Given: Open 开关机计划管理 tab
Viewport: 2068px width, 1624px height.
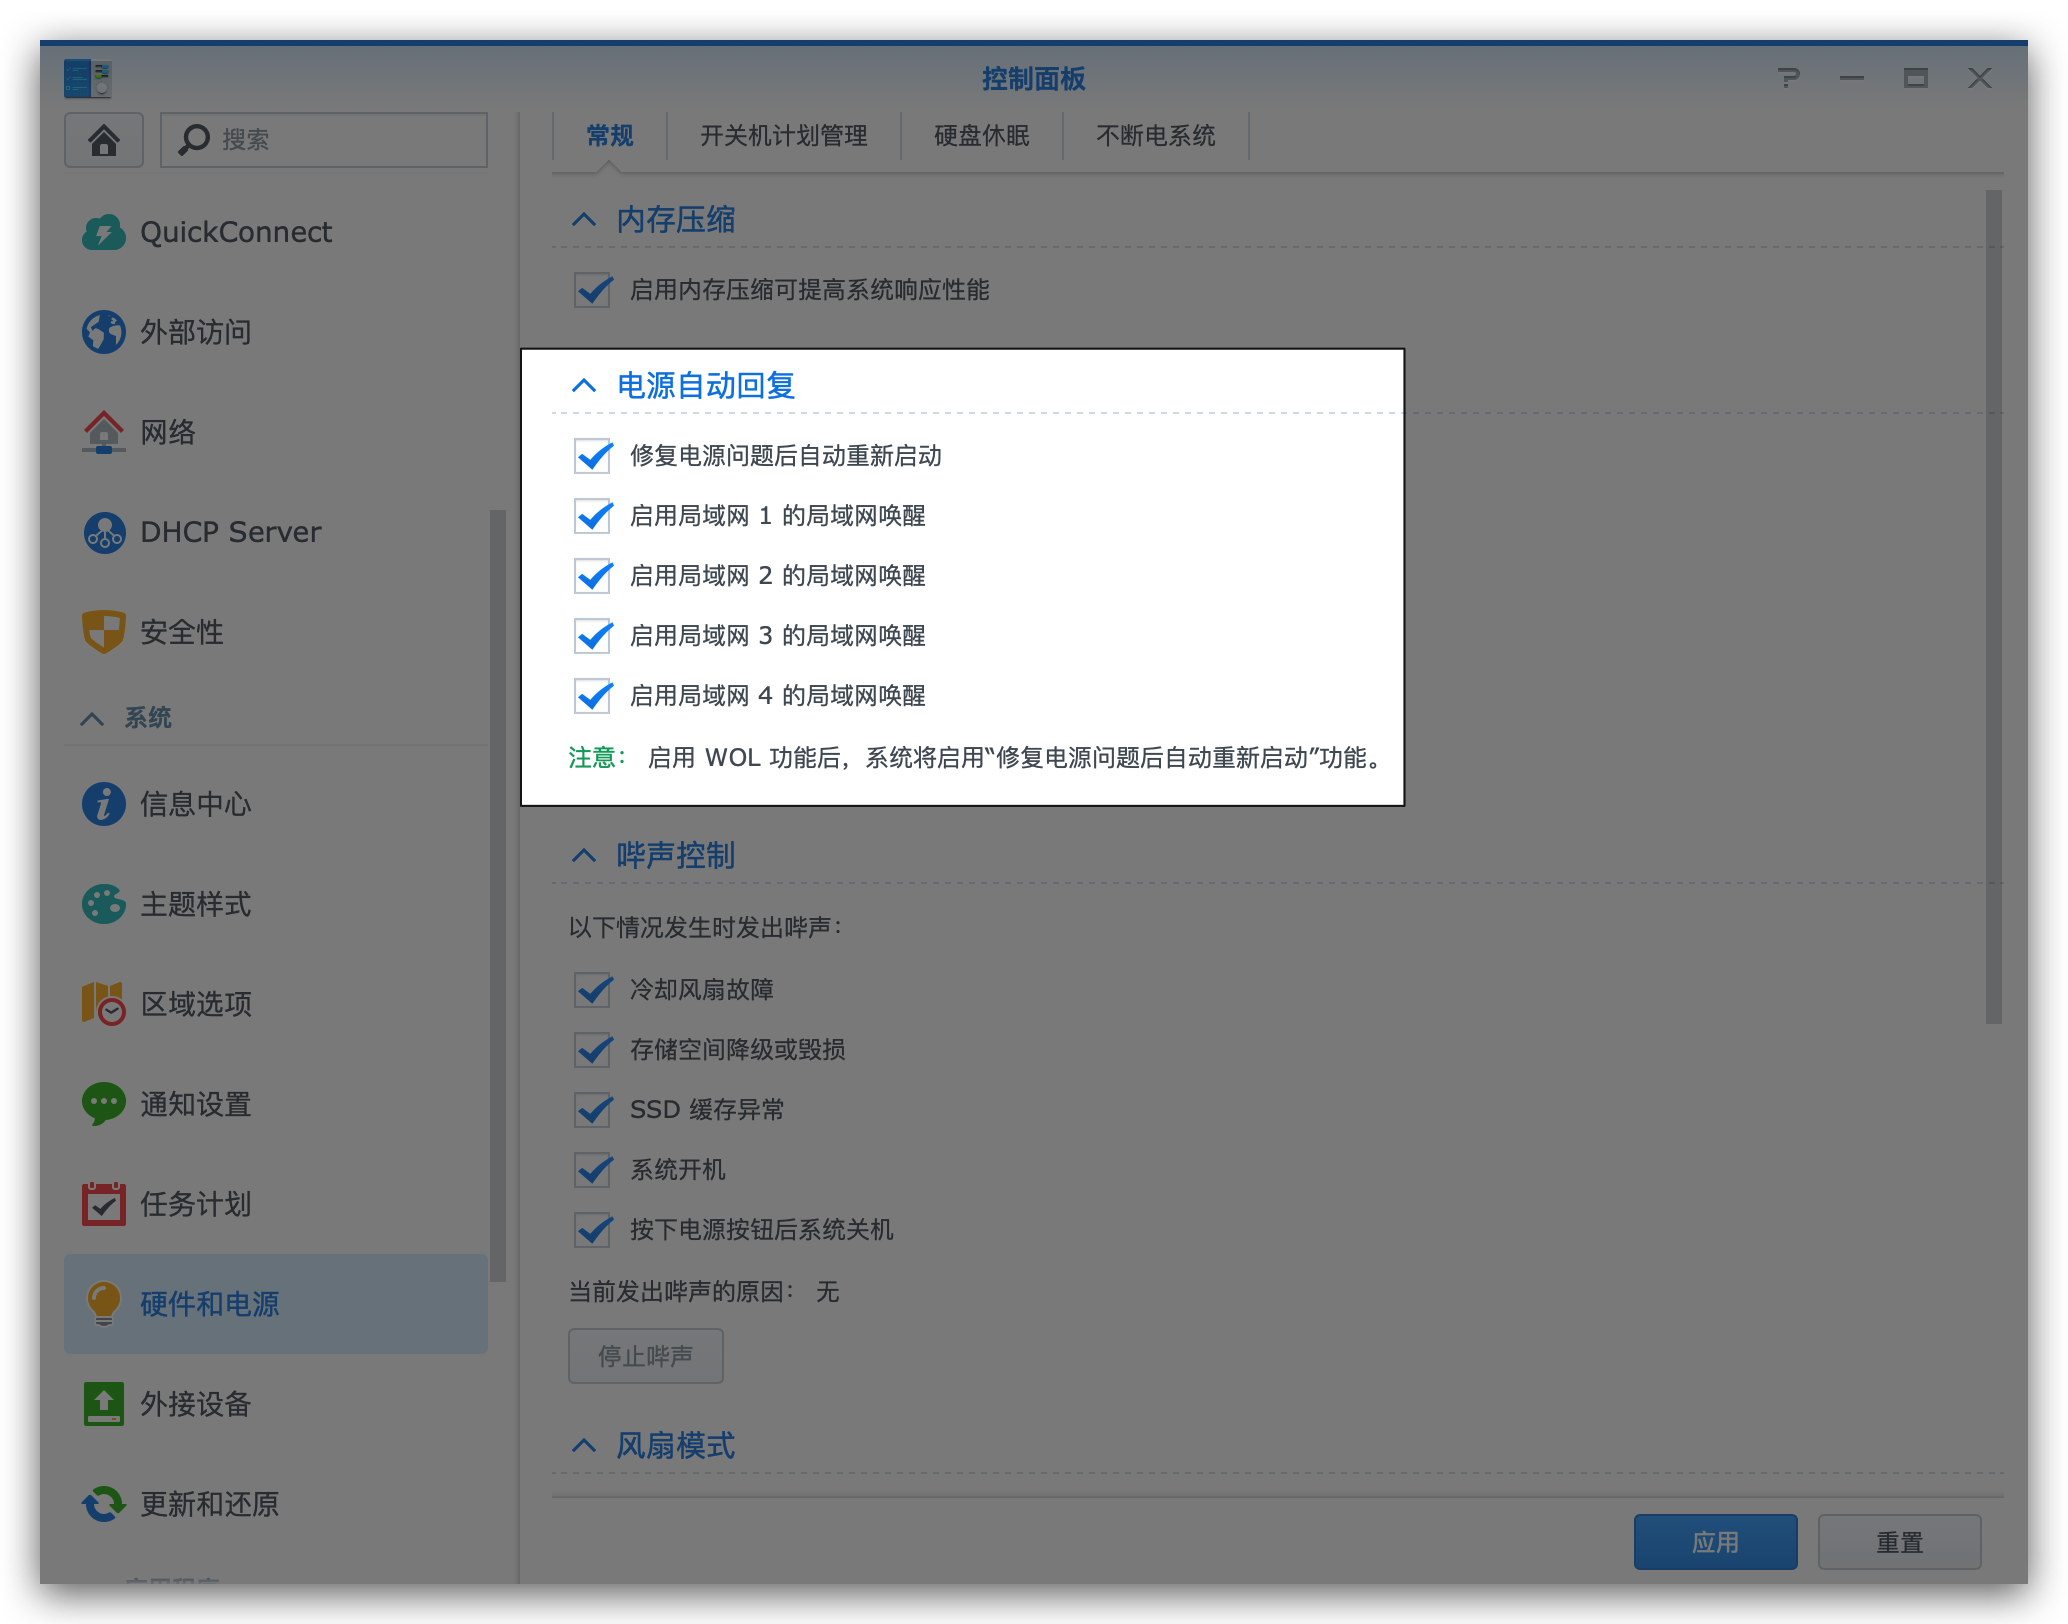Looking at the screenshot, I should coord(783,136).
